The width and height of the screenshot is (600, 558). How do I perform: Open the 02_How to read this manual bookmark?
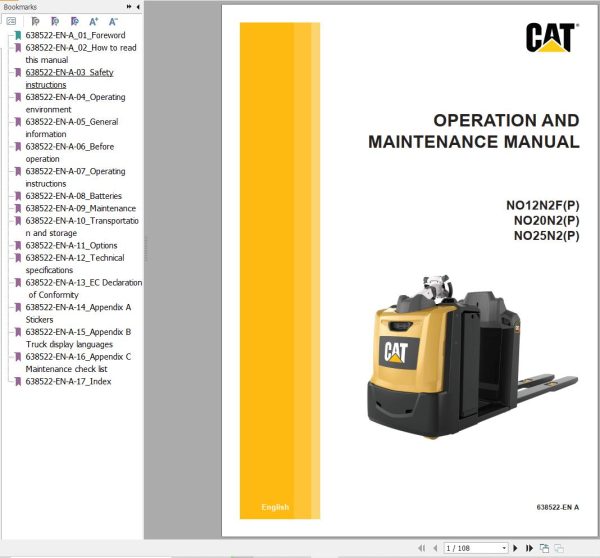pyautogui.click(x=81, y=54)
